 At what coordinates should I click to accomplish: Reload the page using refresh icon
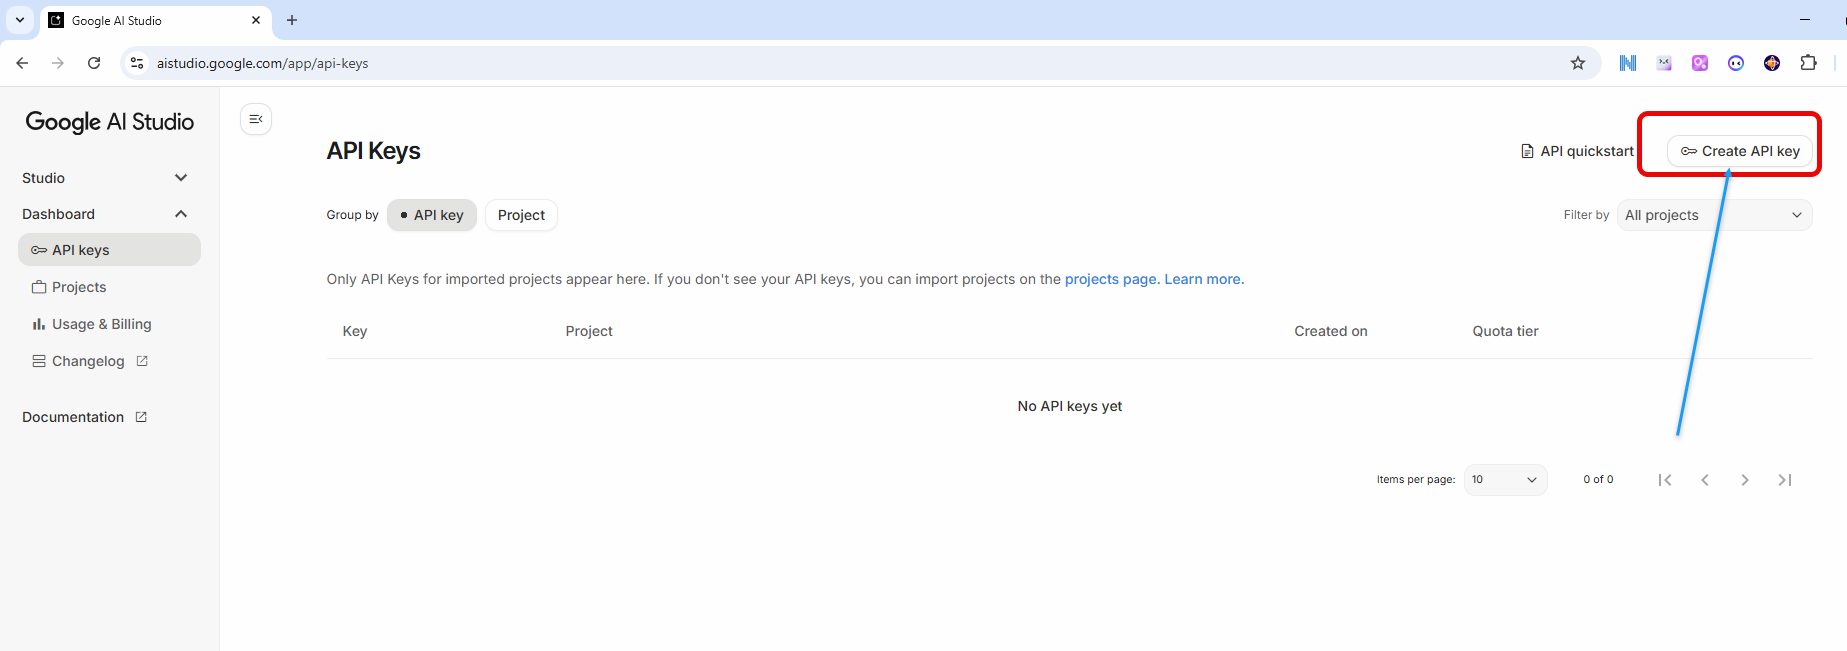pos(94,63)
